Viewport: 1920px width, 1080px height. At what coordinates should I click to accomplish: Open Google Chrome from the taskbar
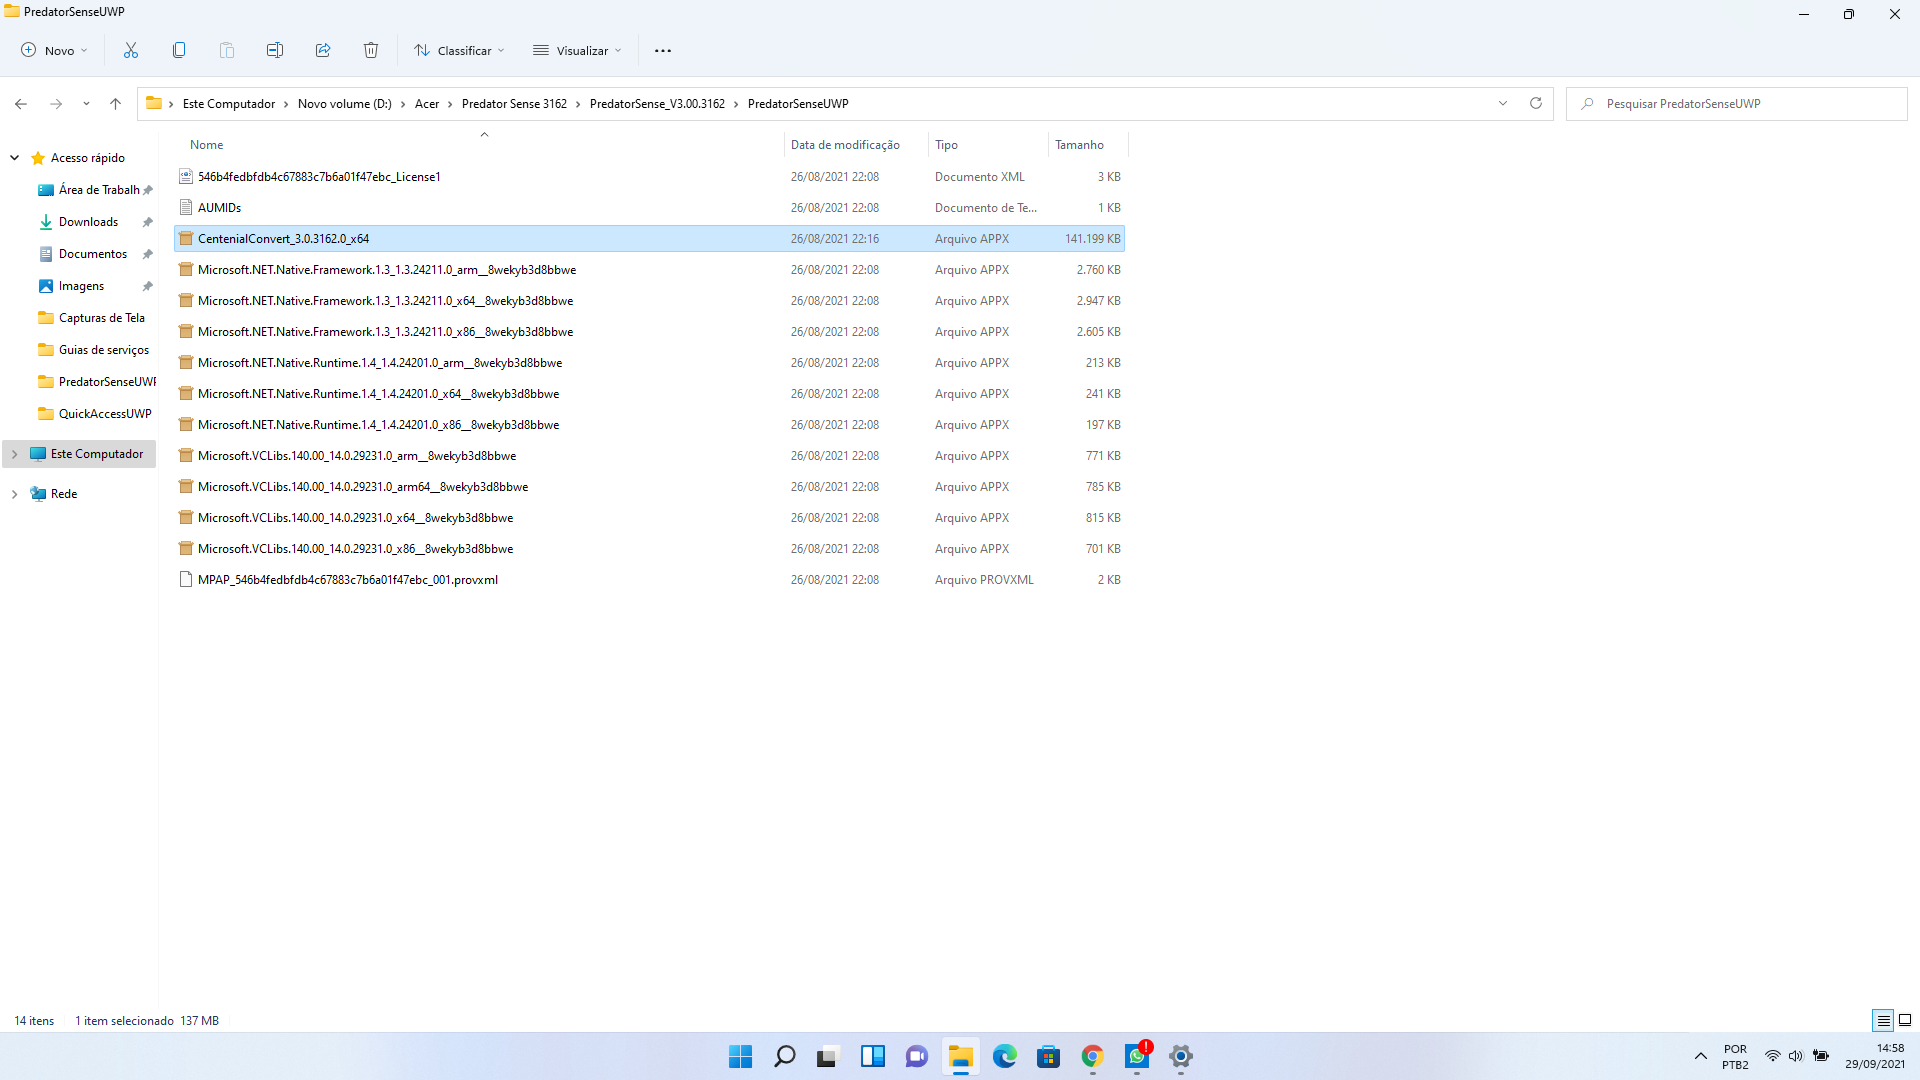click(x=1092, y=1056)
